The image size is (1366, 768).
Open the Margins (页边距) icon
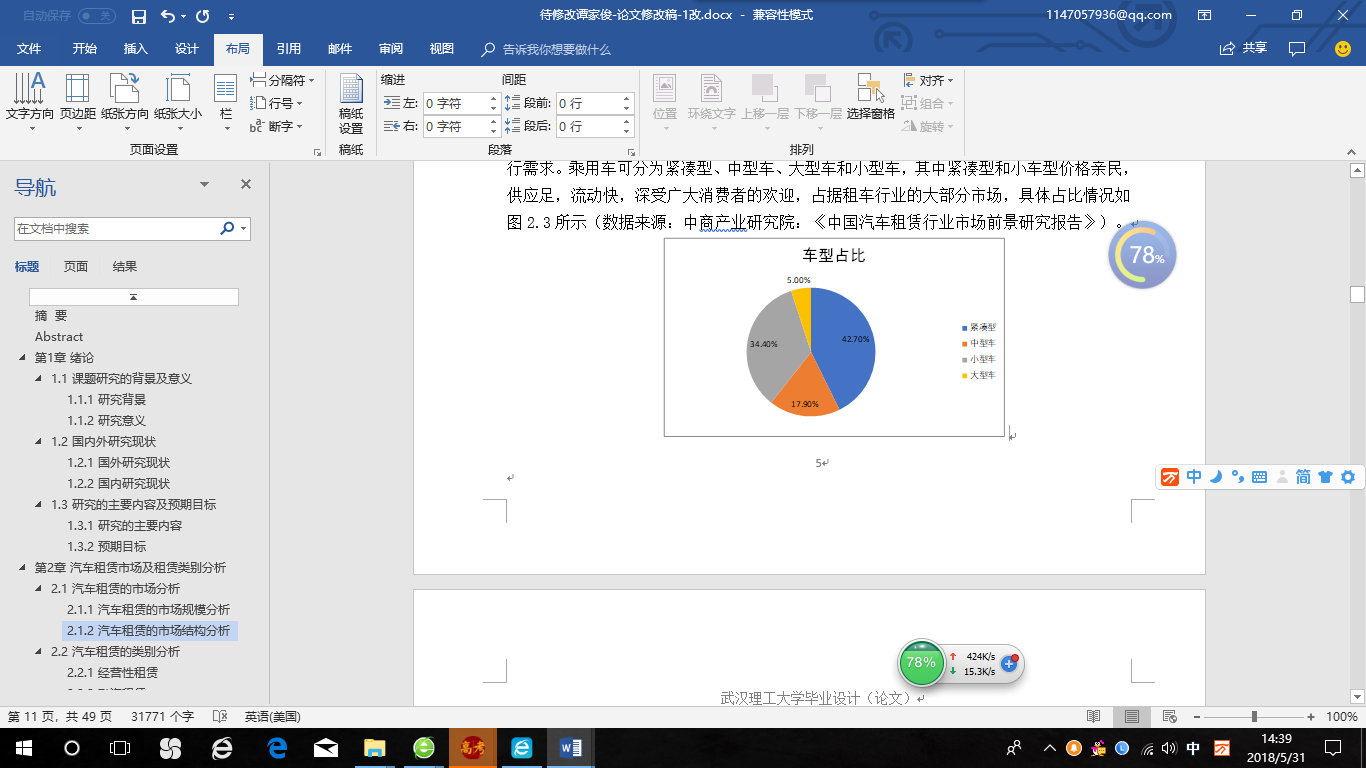click(78, 97)
